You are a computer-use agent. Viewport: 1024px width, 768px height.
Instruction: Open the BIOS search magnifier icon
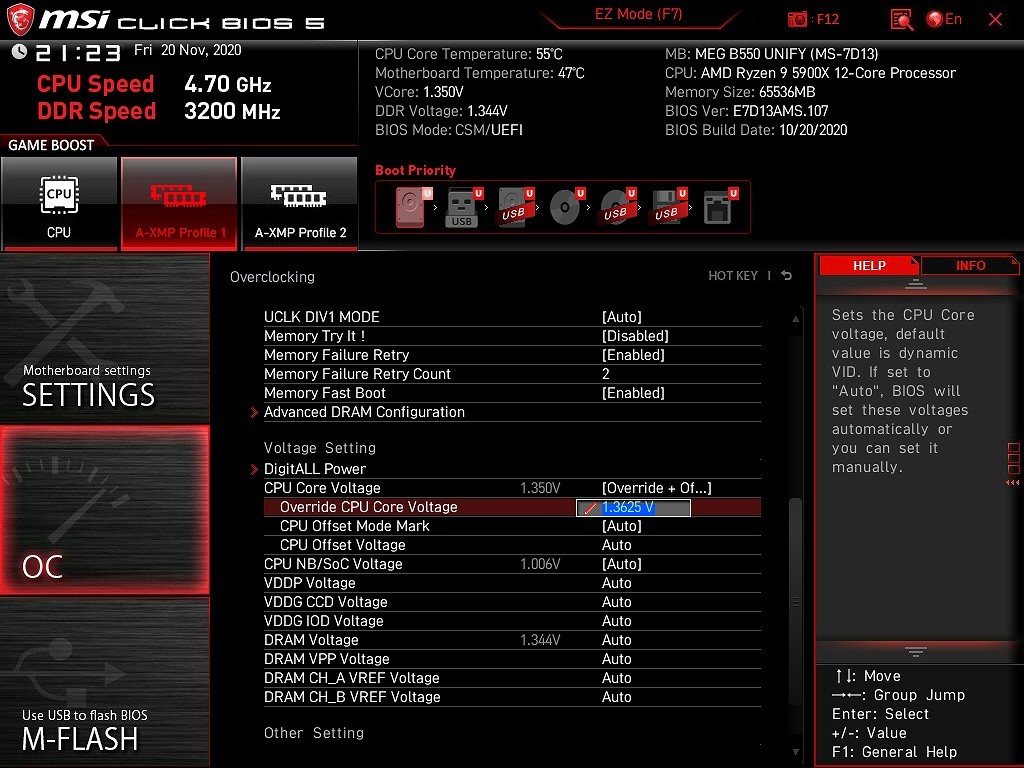(902, 20)
